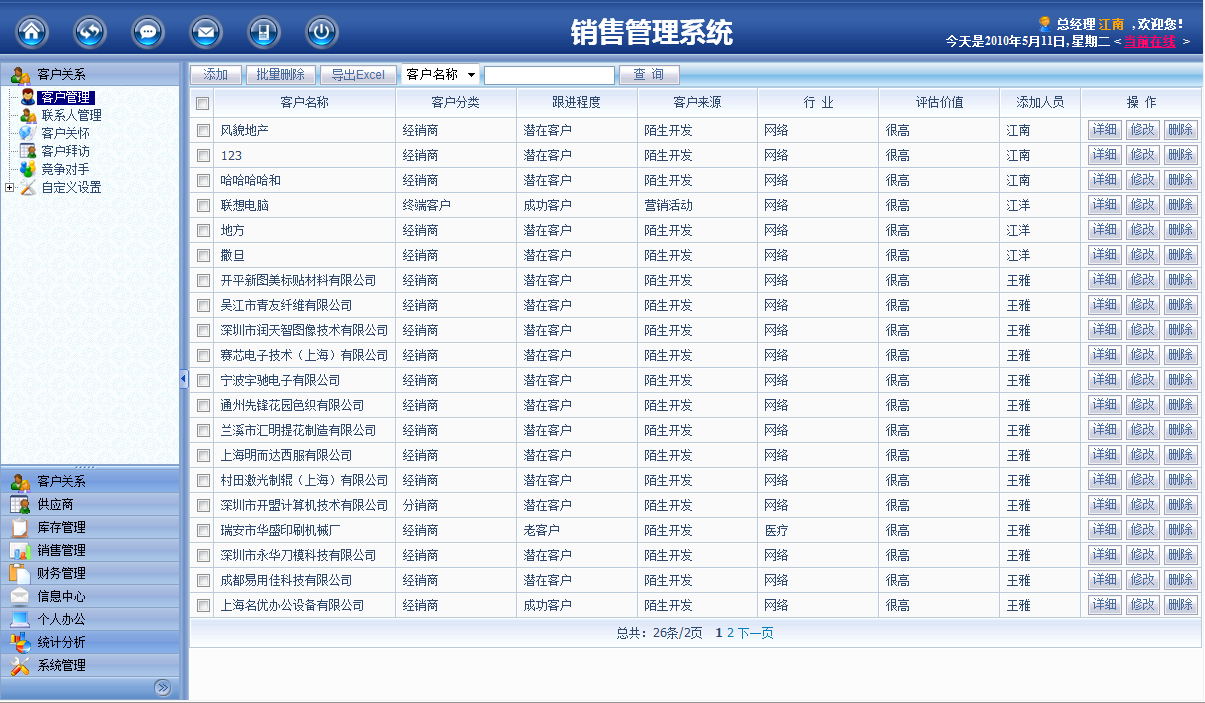Open the 统计分析 module
The height and width of the screenshot is (703, 1205).
(61, 642)
